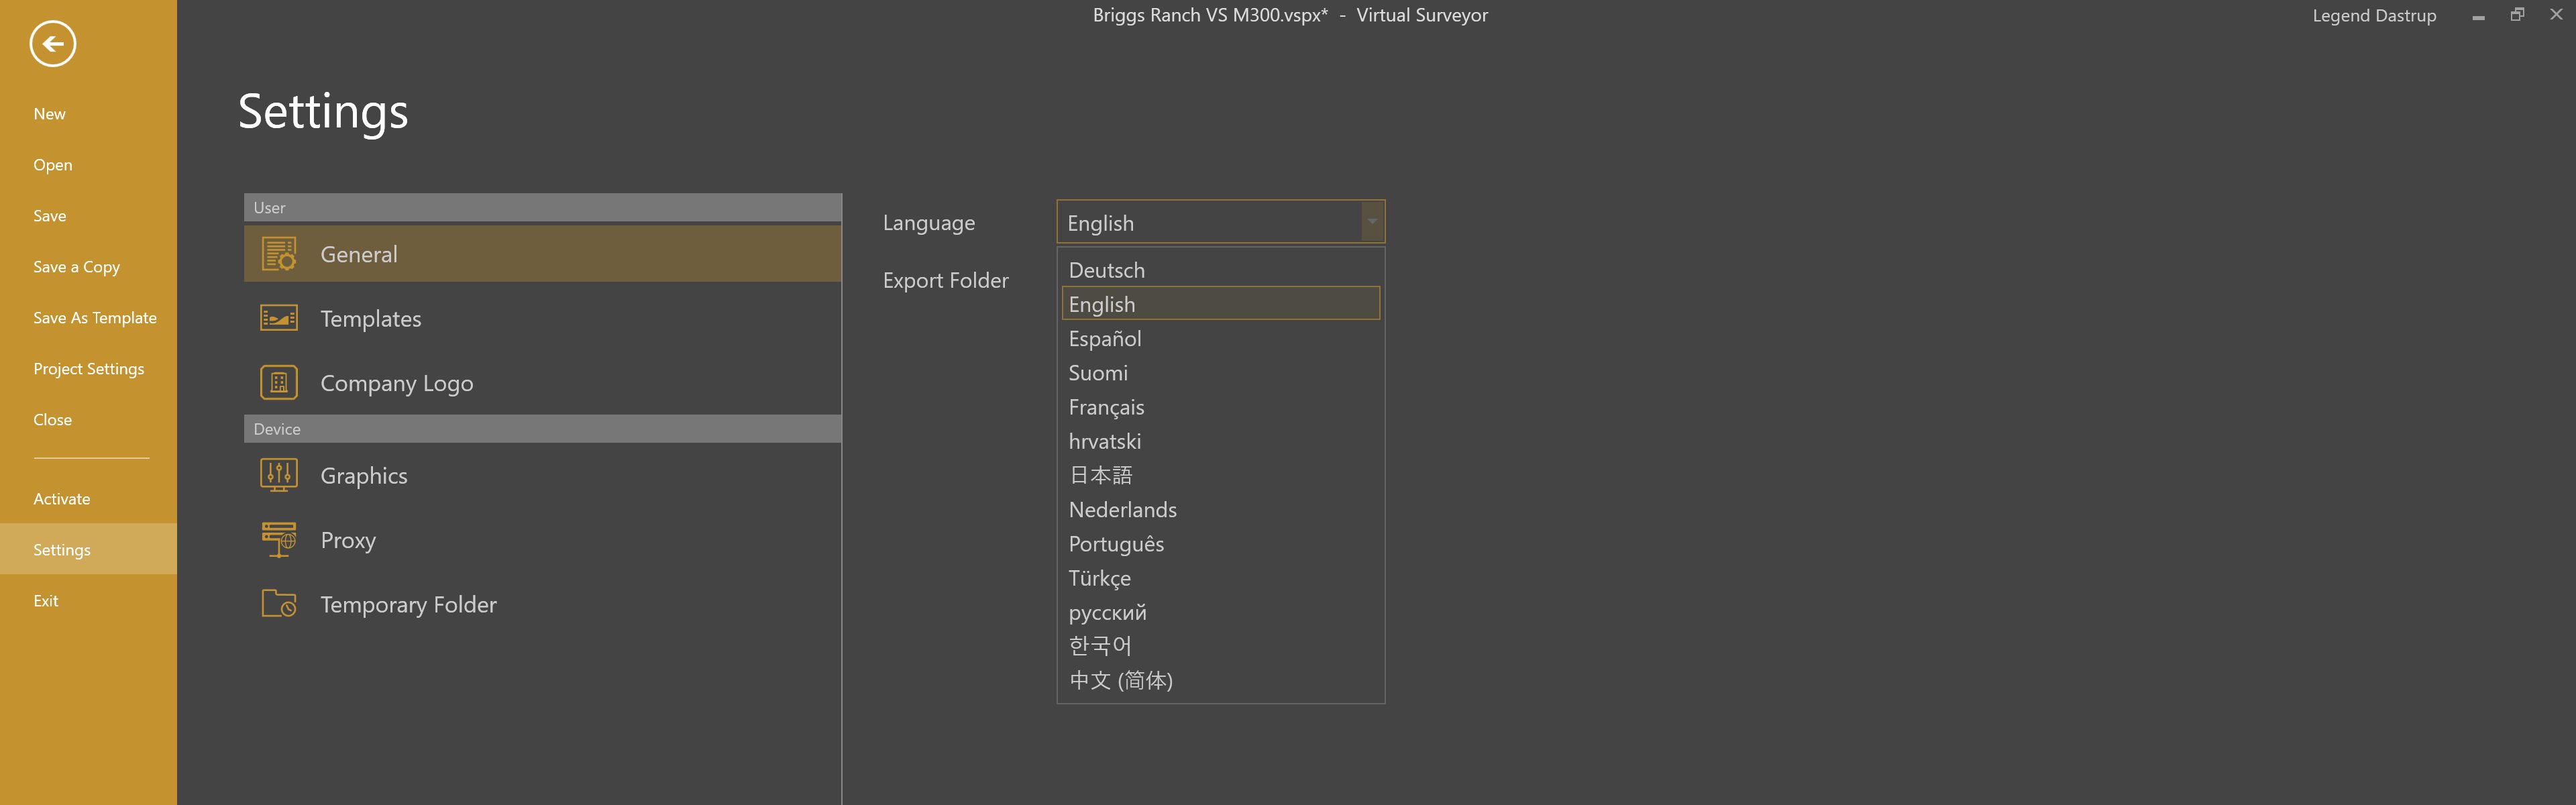Choose English in the dropdown list
The width and height of the screenshot is (2576, 805).
pyautogui.click(x=1220, y=304)
